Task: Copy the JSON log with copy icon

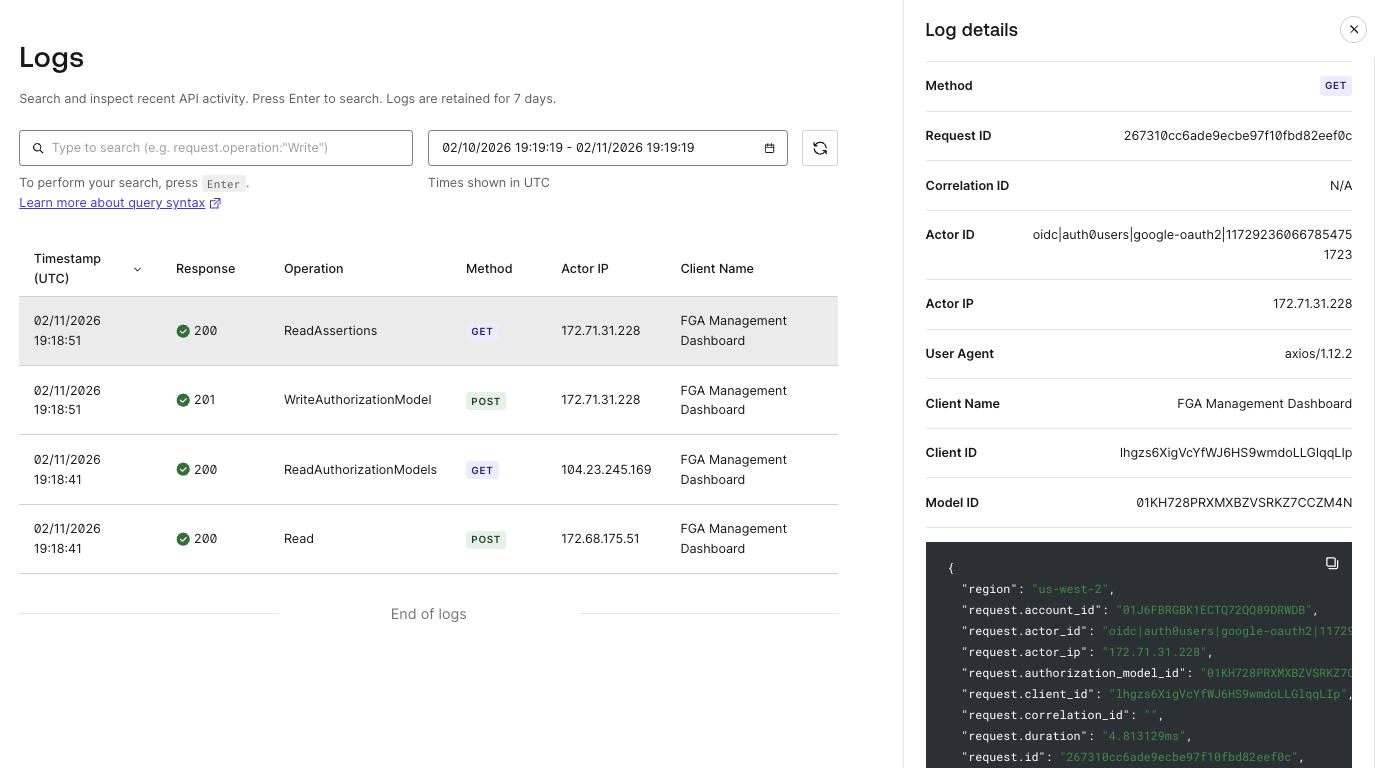Action: (x=1332, y=563)
